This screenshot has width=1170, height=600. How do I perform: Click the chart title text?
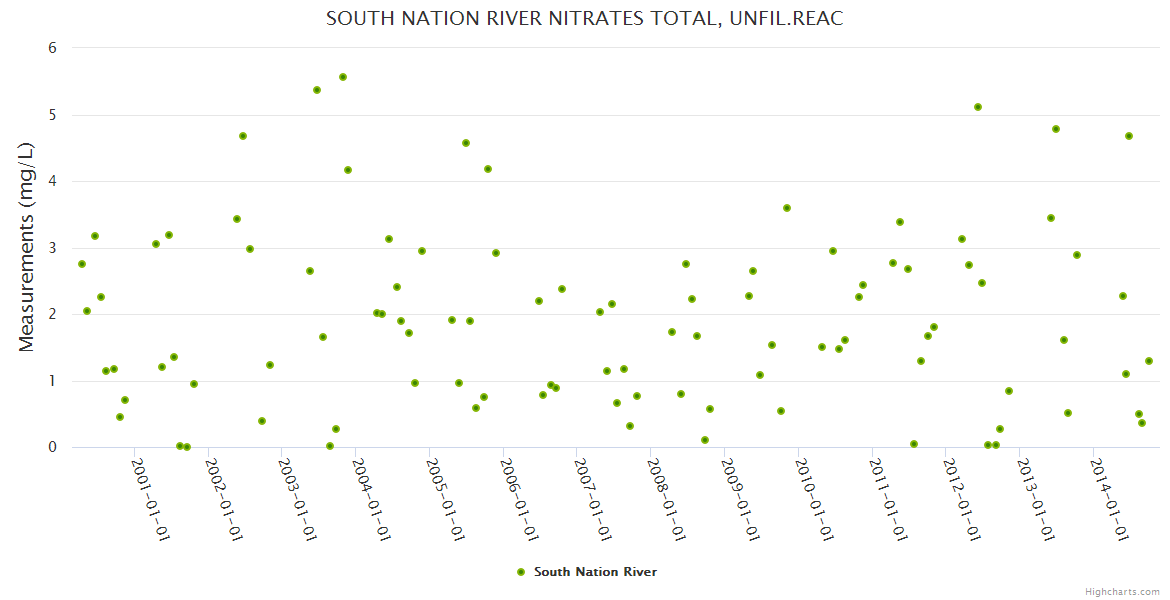click(x=585, y=19)
